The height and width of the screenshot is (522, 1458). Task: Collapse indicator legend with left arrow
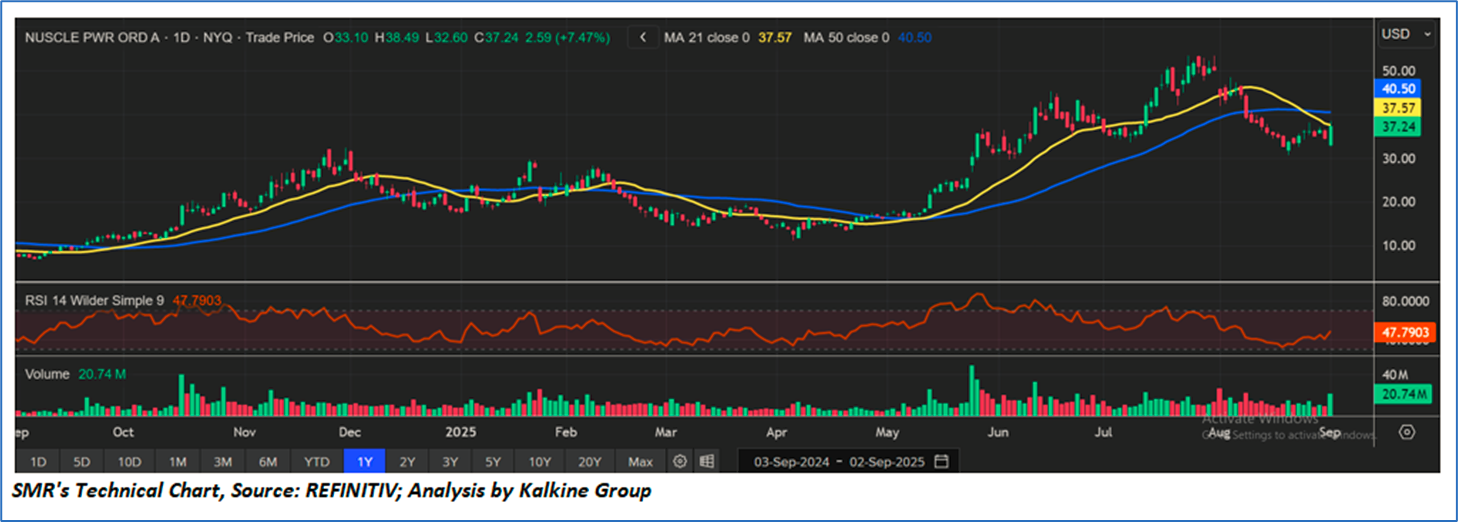[643, 37]
